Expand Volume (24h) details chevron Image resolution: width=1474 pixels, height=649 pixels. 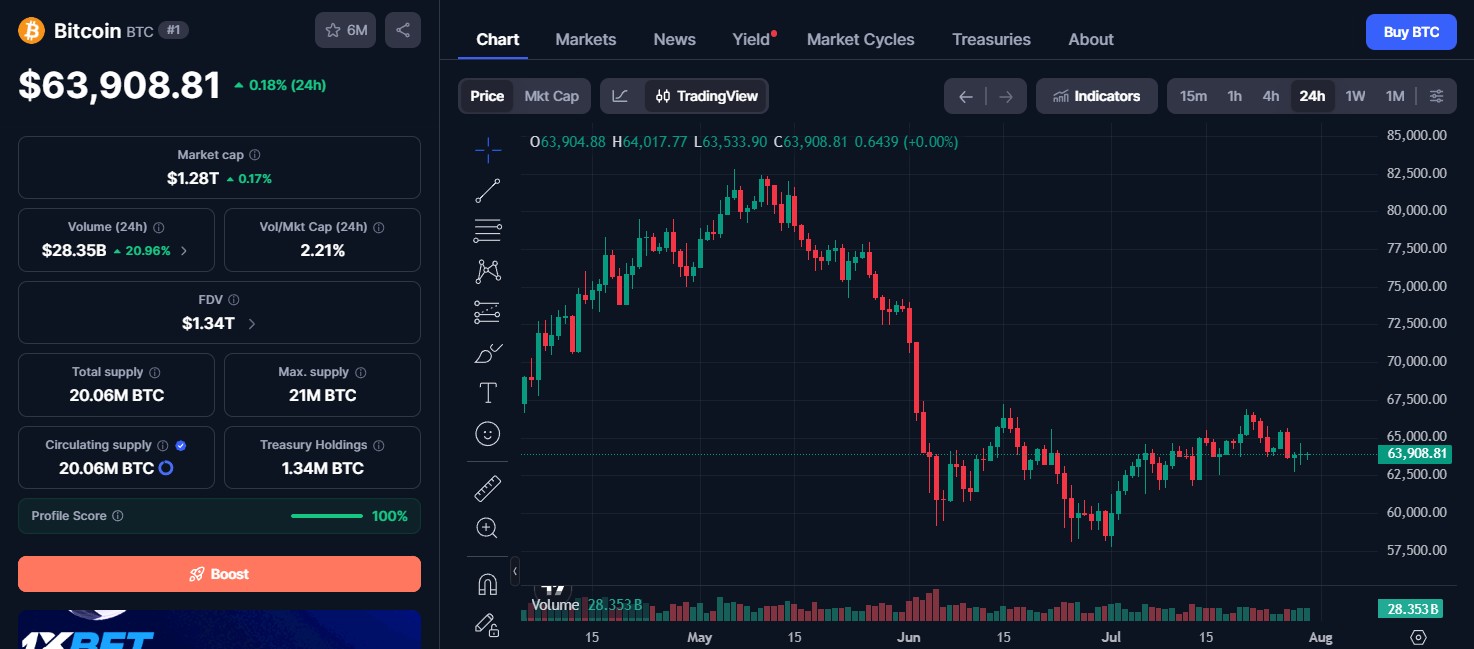(x=183, y=251)
